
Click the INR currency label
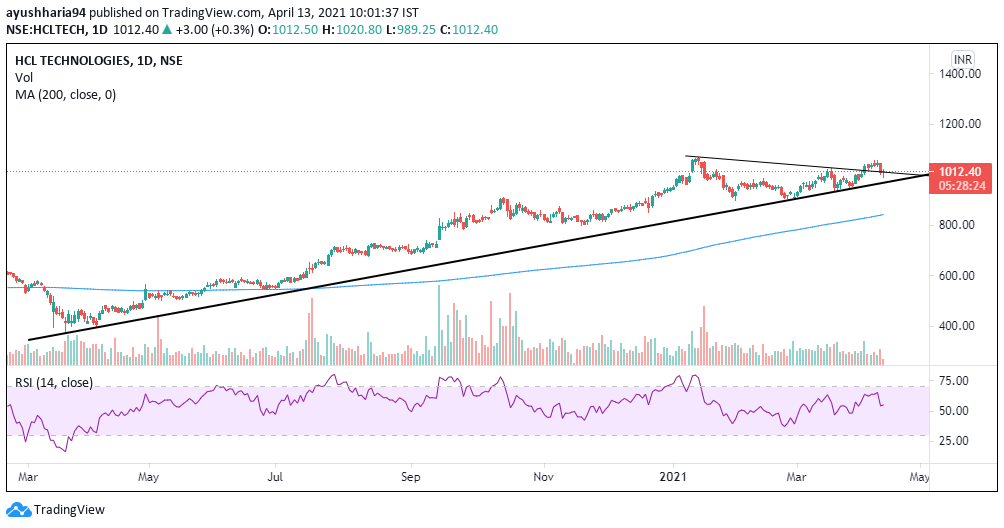(962, 60)
